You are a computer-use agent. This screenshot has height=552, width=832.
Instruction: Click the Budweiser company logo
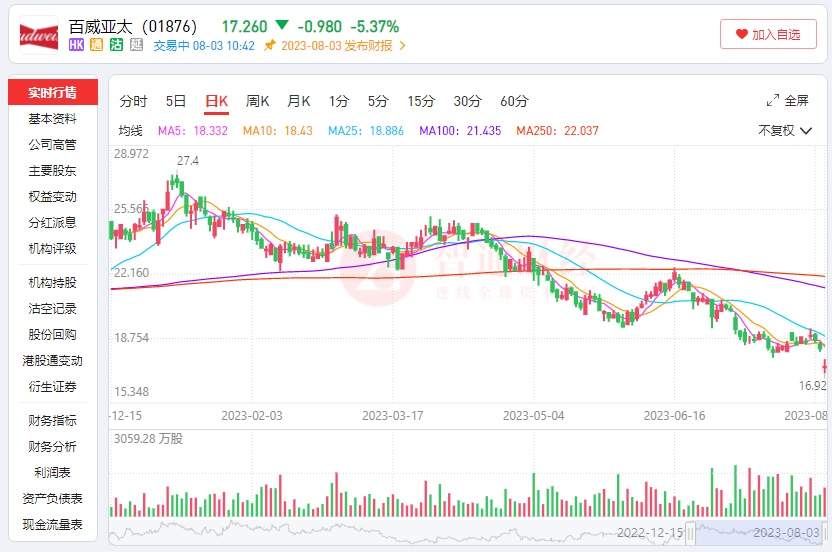point(40,34)
